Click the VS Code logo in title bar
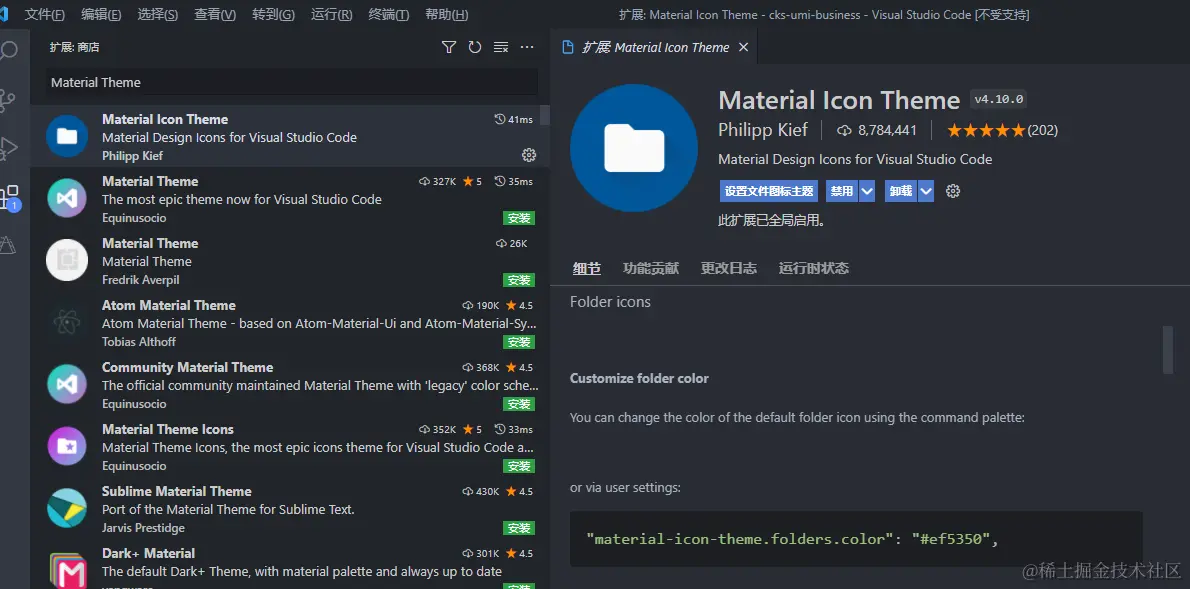The image size is (1190, 589). click(4, 14)
